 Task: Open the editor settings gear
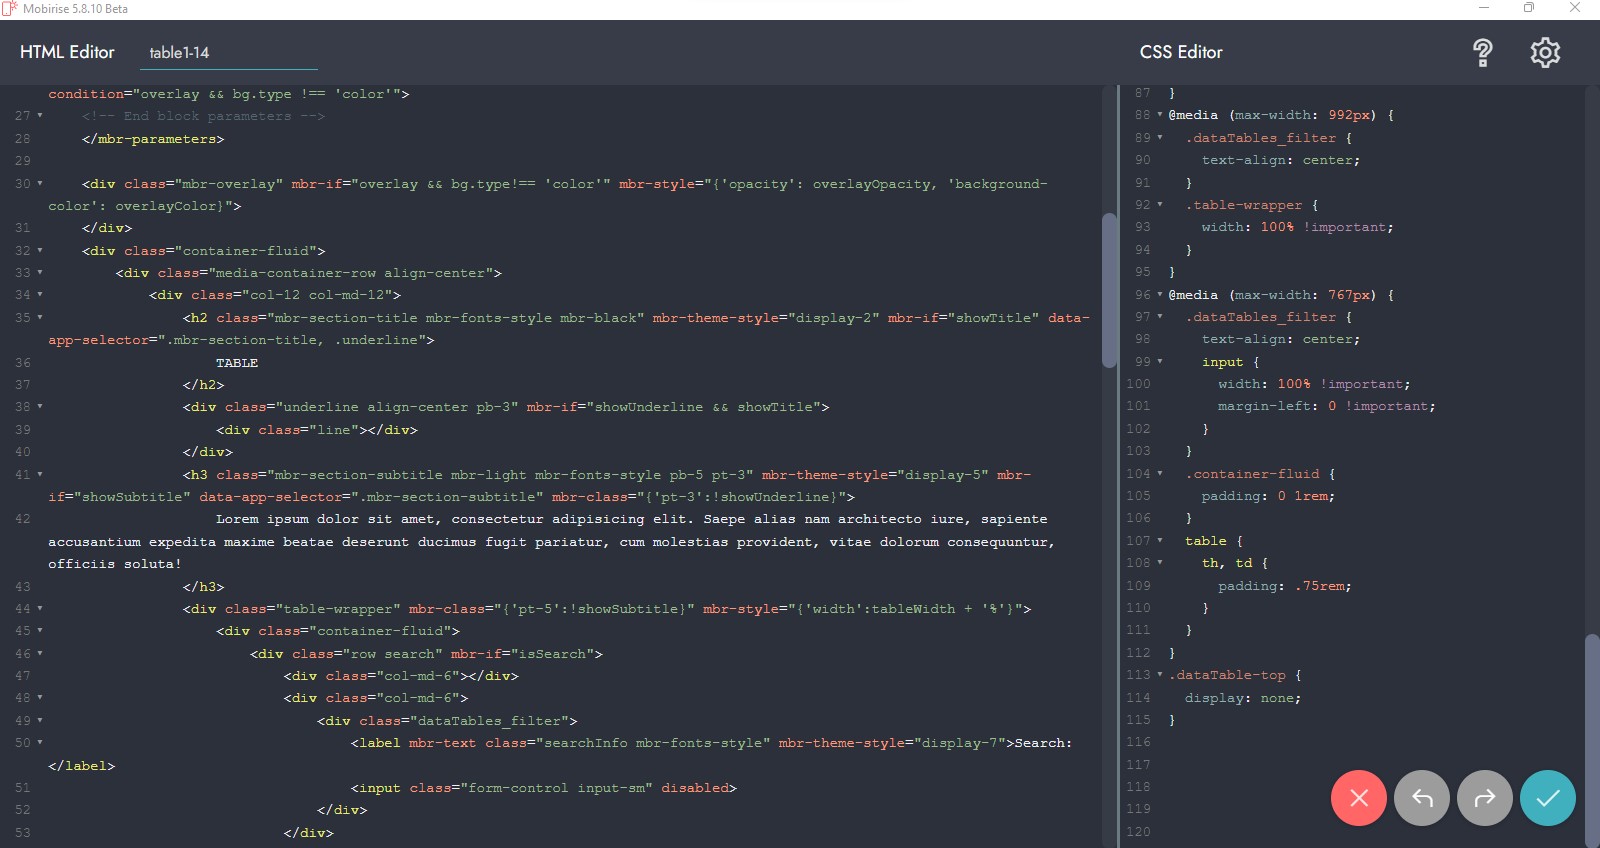pyautogui.click(x=1545, y=52)
